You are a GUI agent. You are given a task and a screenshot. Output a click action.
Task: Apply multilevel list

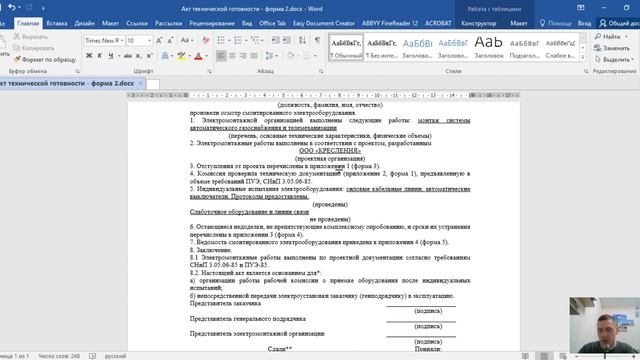click(255, 40)
